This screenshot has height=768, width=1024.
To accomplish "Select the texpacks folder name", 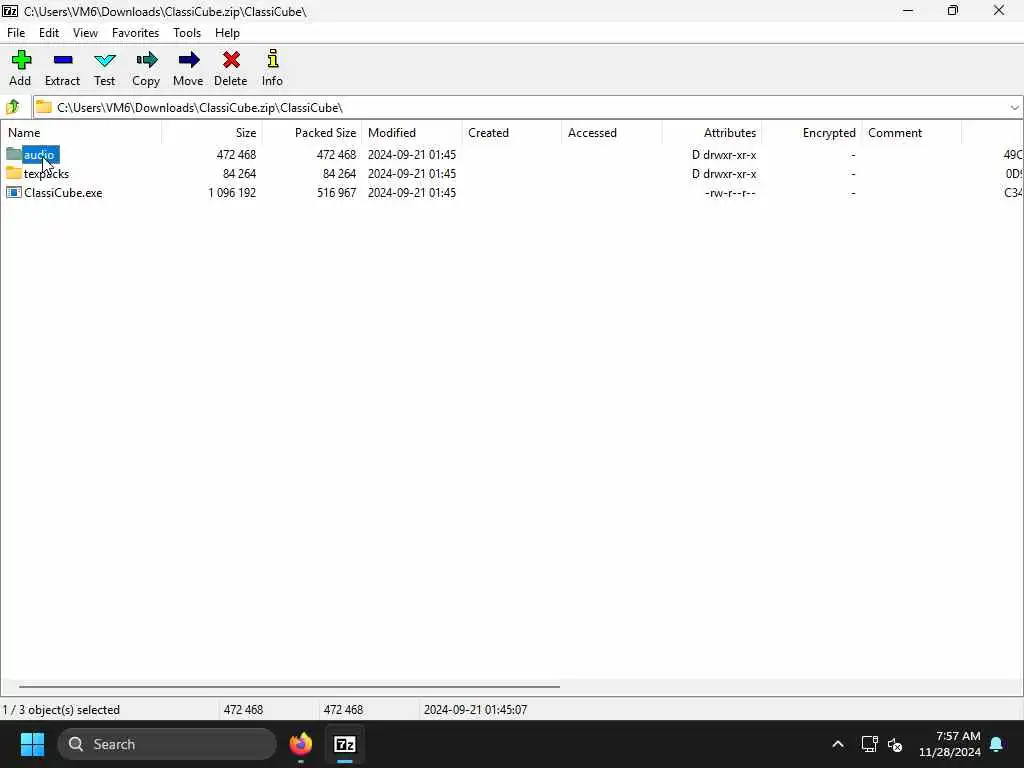I will [46, 173].
